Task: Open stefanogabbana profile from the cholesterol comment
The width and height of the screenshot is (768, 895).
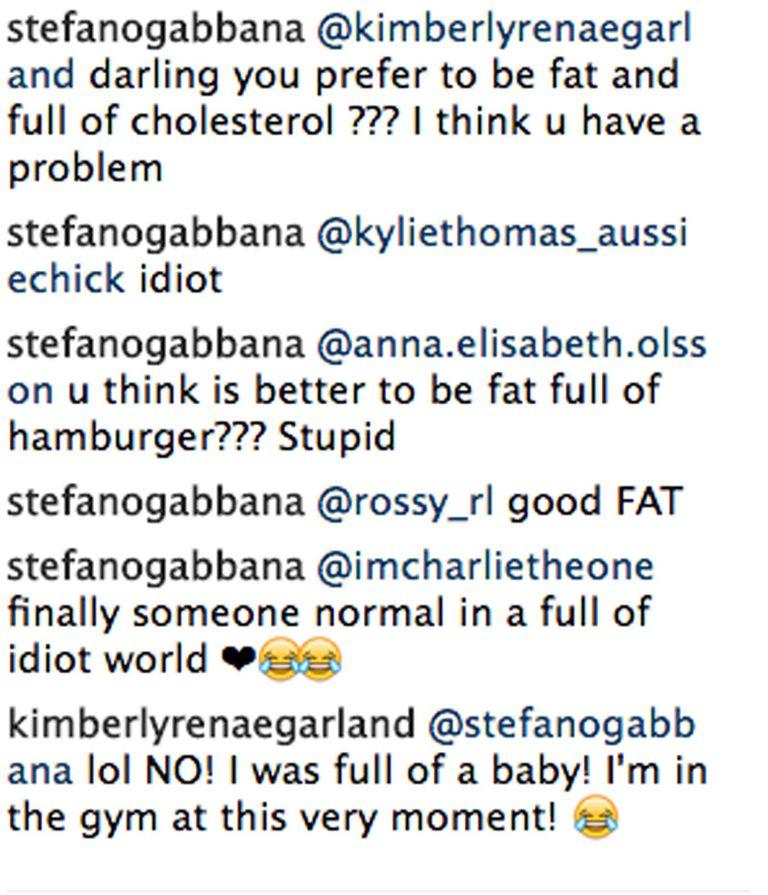Action: pyautogui.click(x=155, y=29)
